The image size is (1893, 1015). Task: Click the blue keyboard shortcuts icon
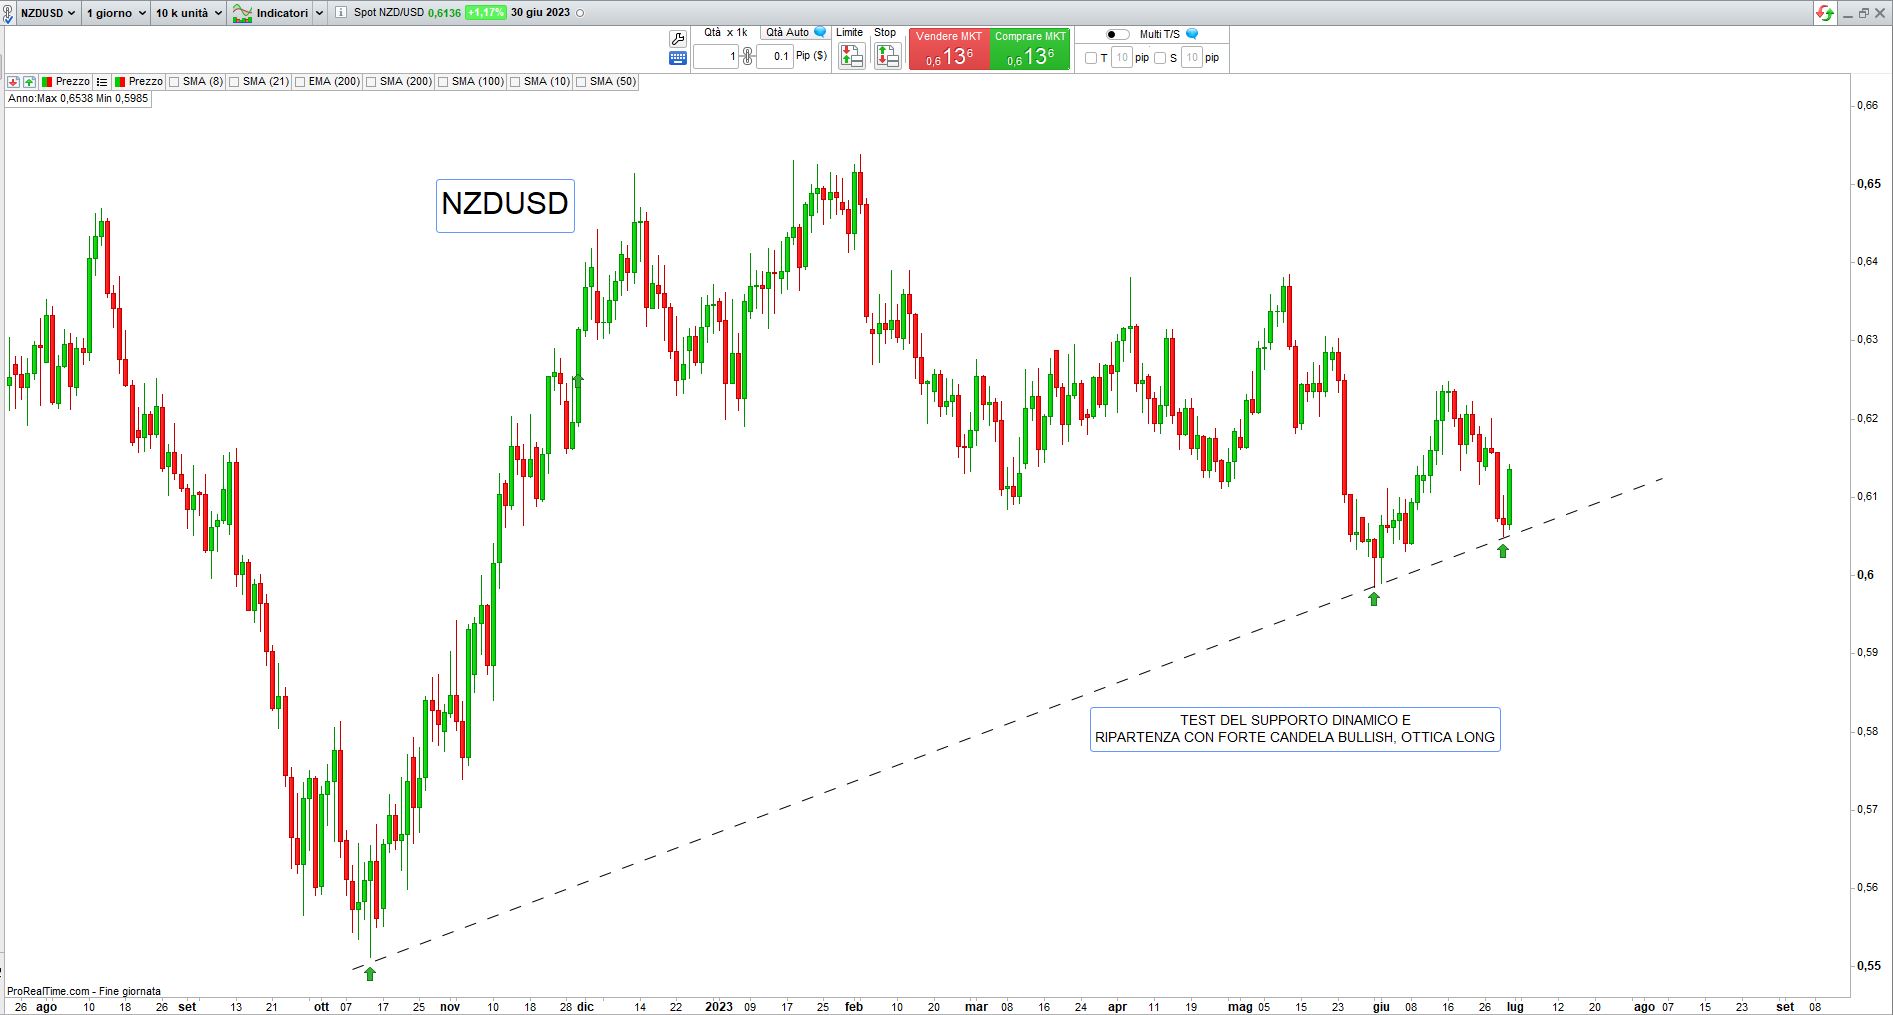coord(677,58)
